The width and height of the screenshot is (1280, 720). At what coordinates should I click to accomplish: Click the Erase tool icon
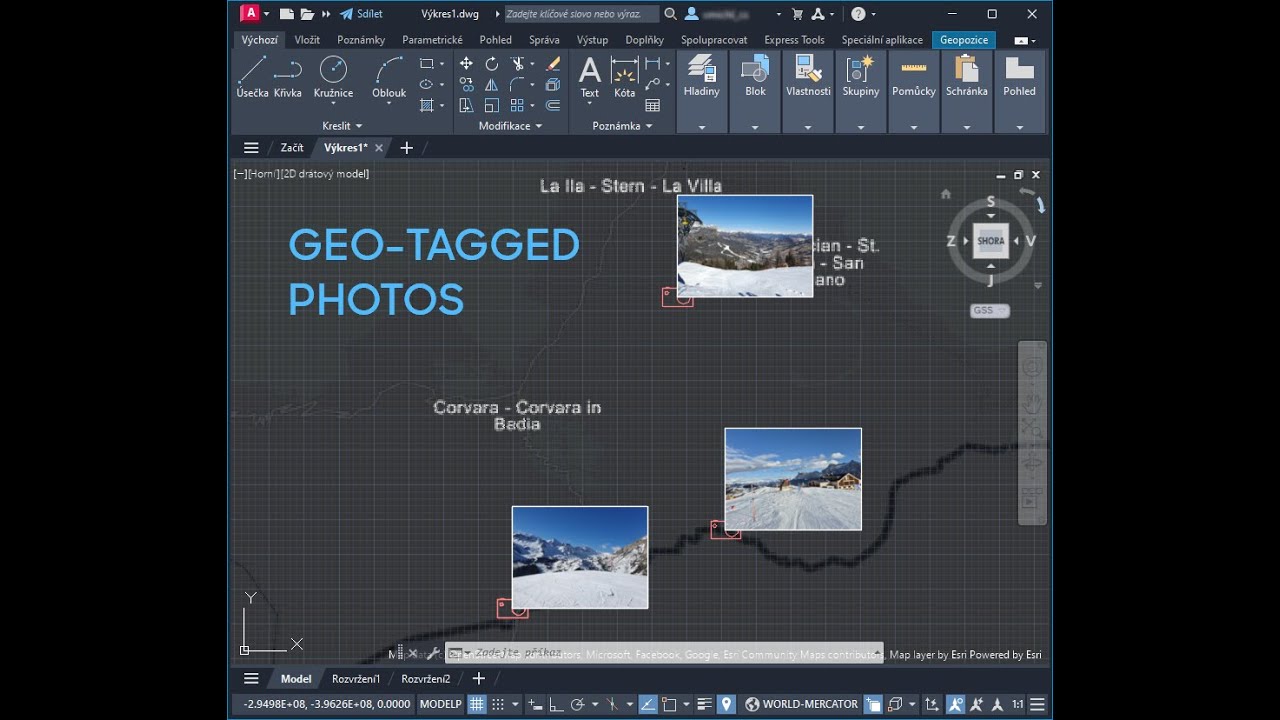553,63
